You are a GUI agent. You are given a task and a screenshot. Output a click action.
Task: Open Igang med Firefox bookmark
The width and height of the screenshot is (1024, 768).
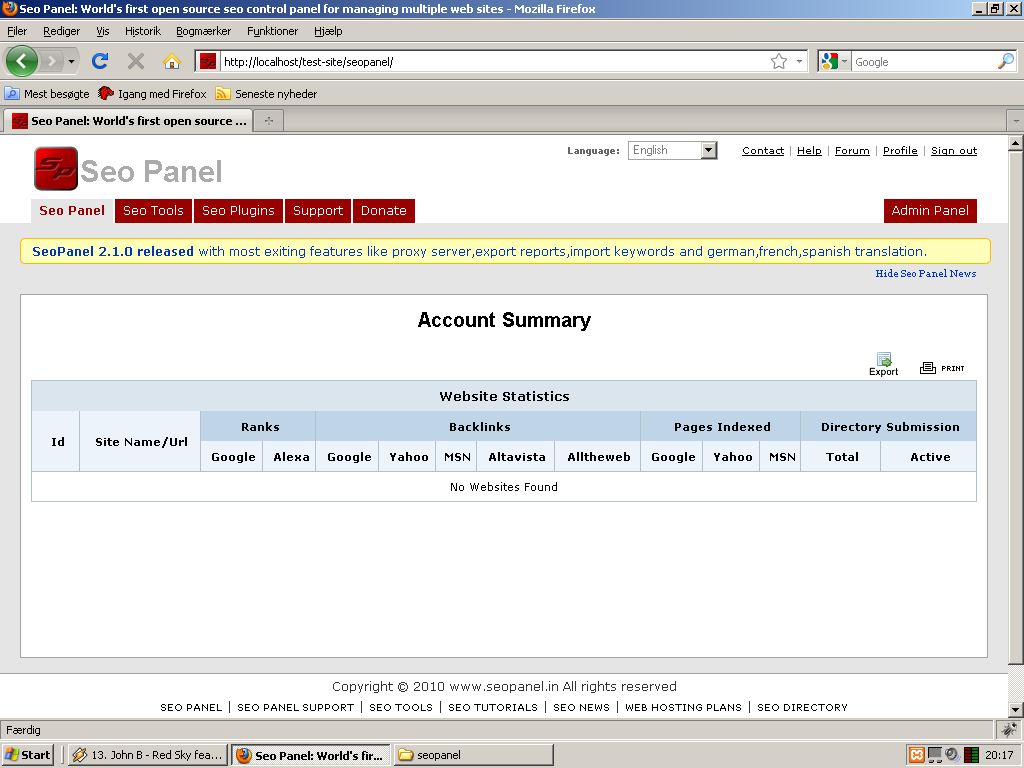(x=152, y=94)
